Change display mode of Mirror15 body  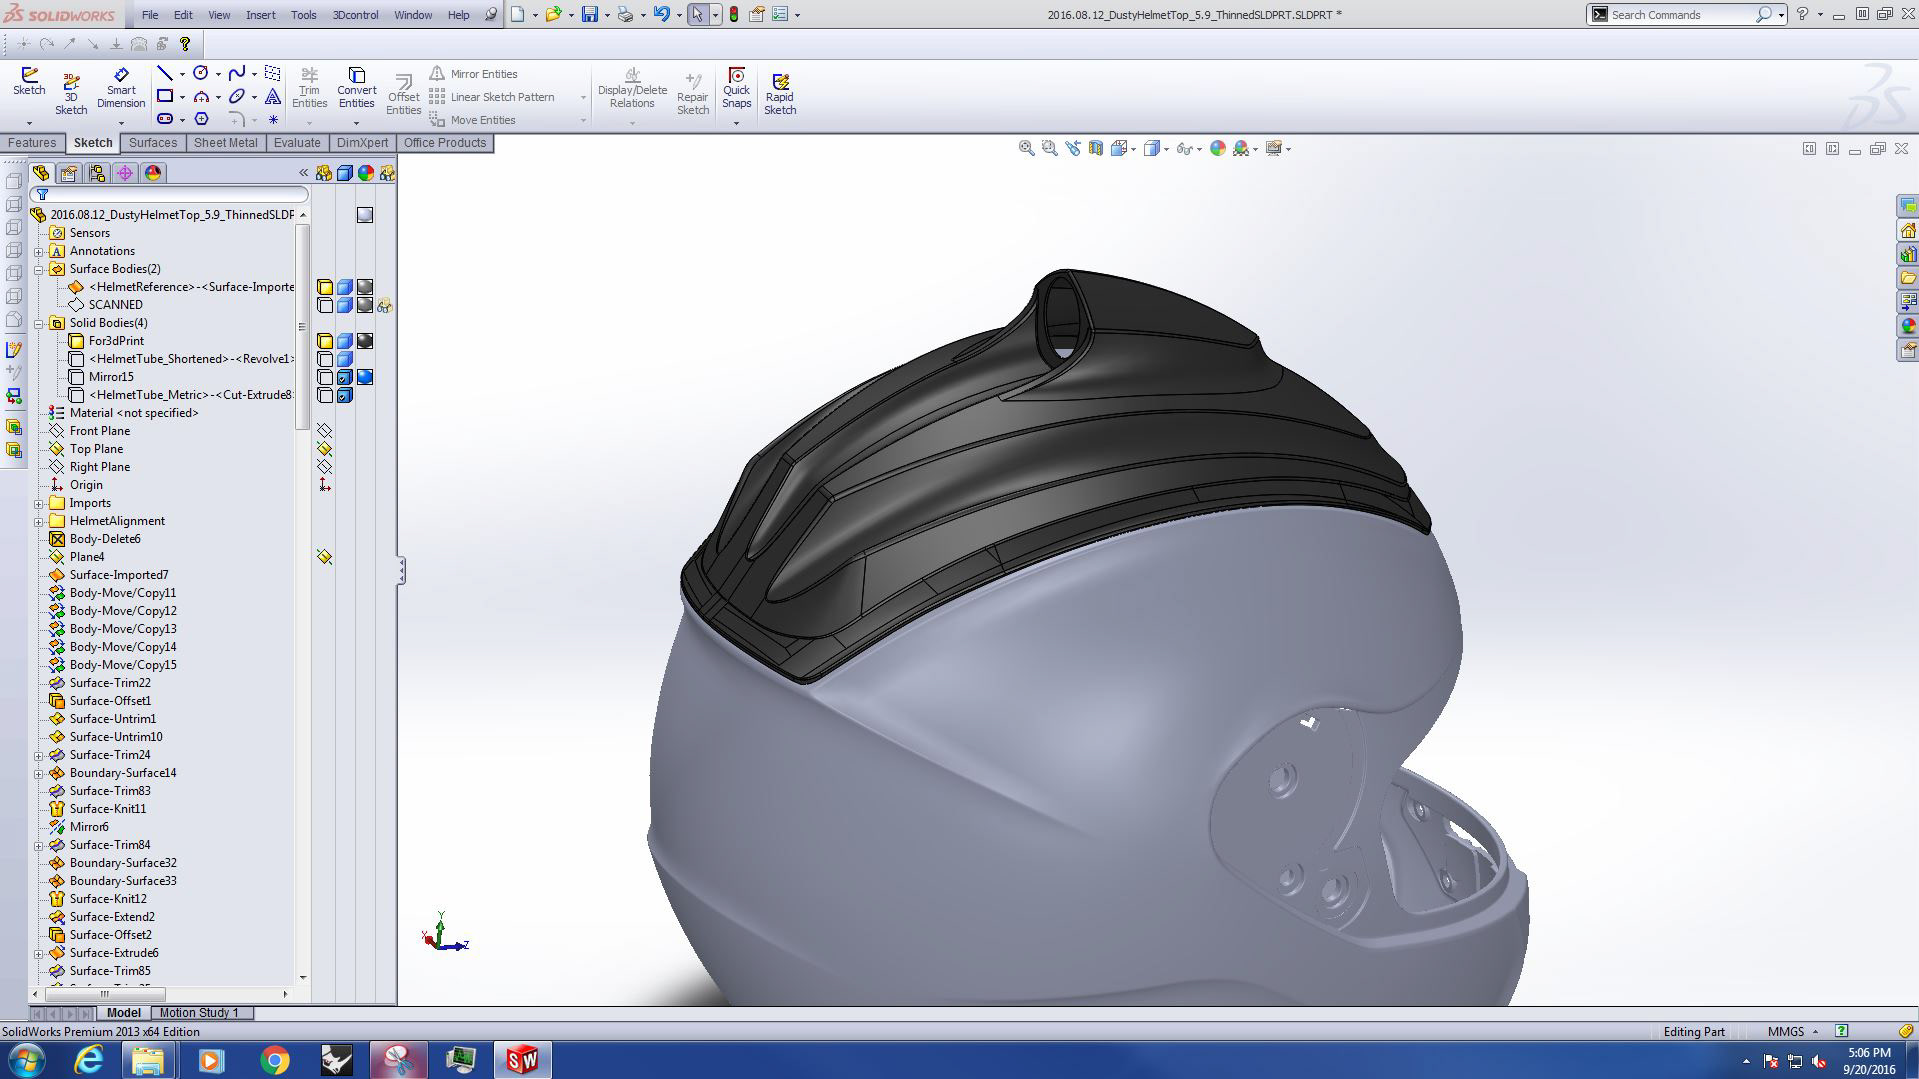345,377
